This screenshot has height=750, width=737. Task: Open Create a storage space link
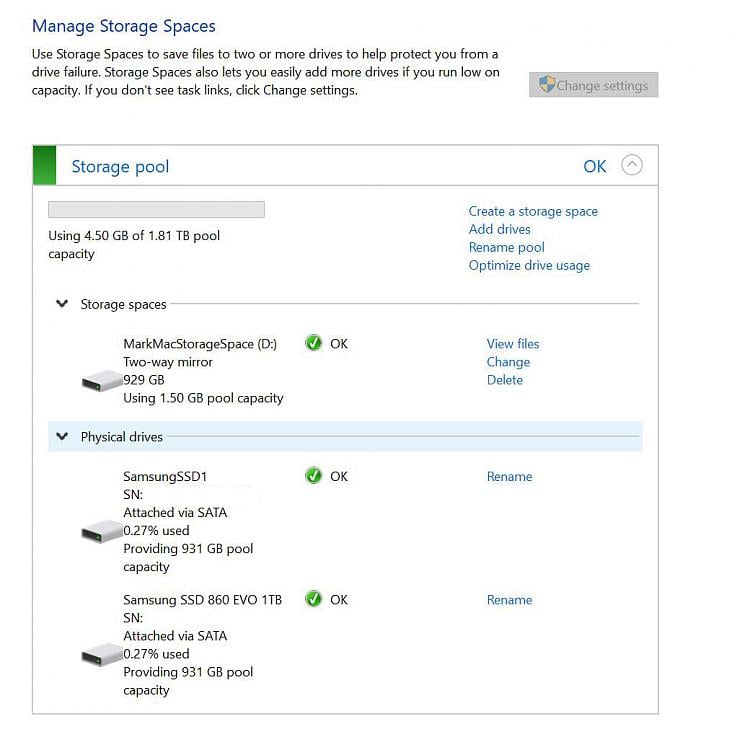coord(533,211)
